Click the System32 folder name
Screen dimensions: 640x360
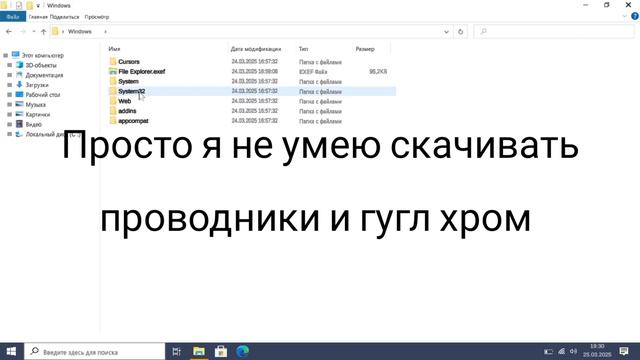[131, 91]
